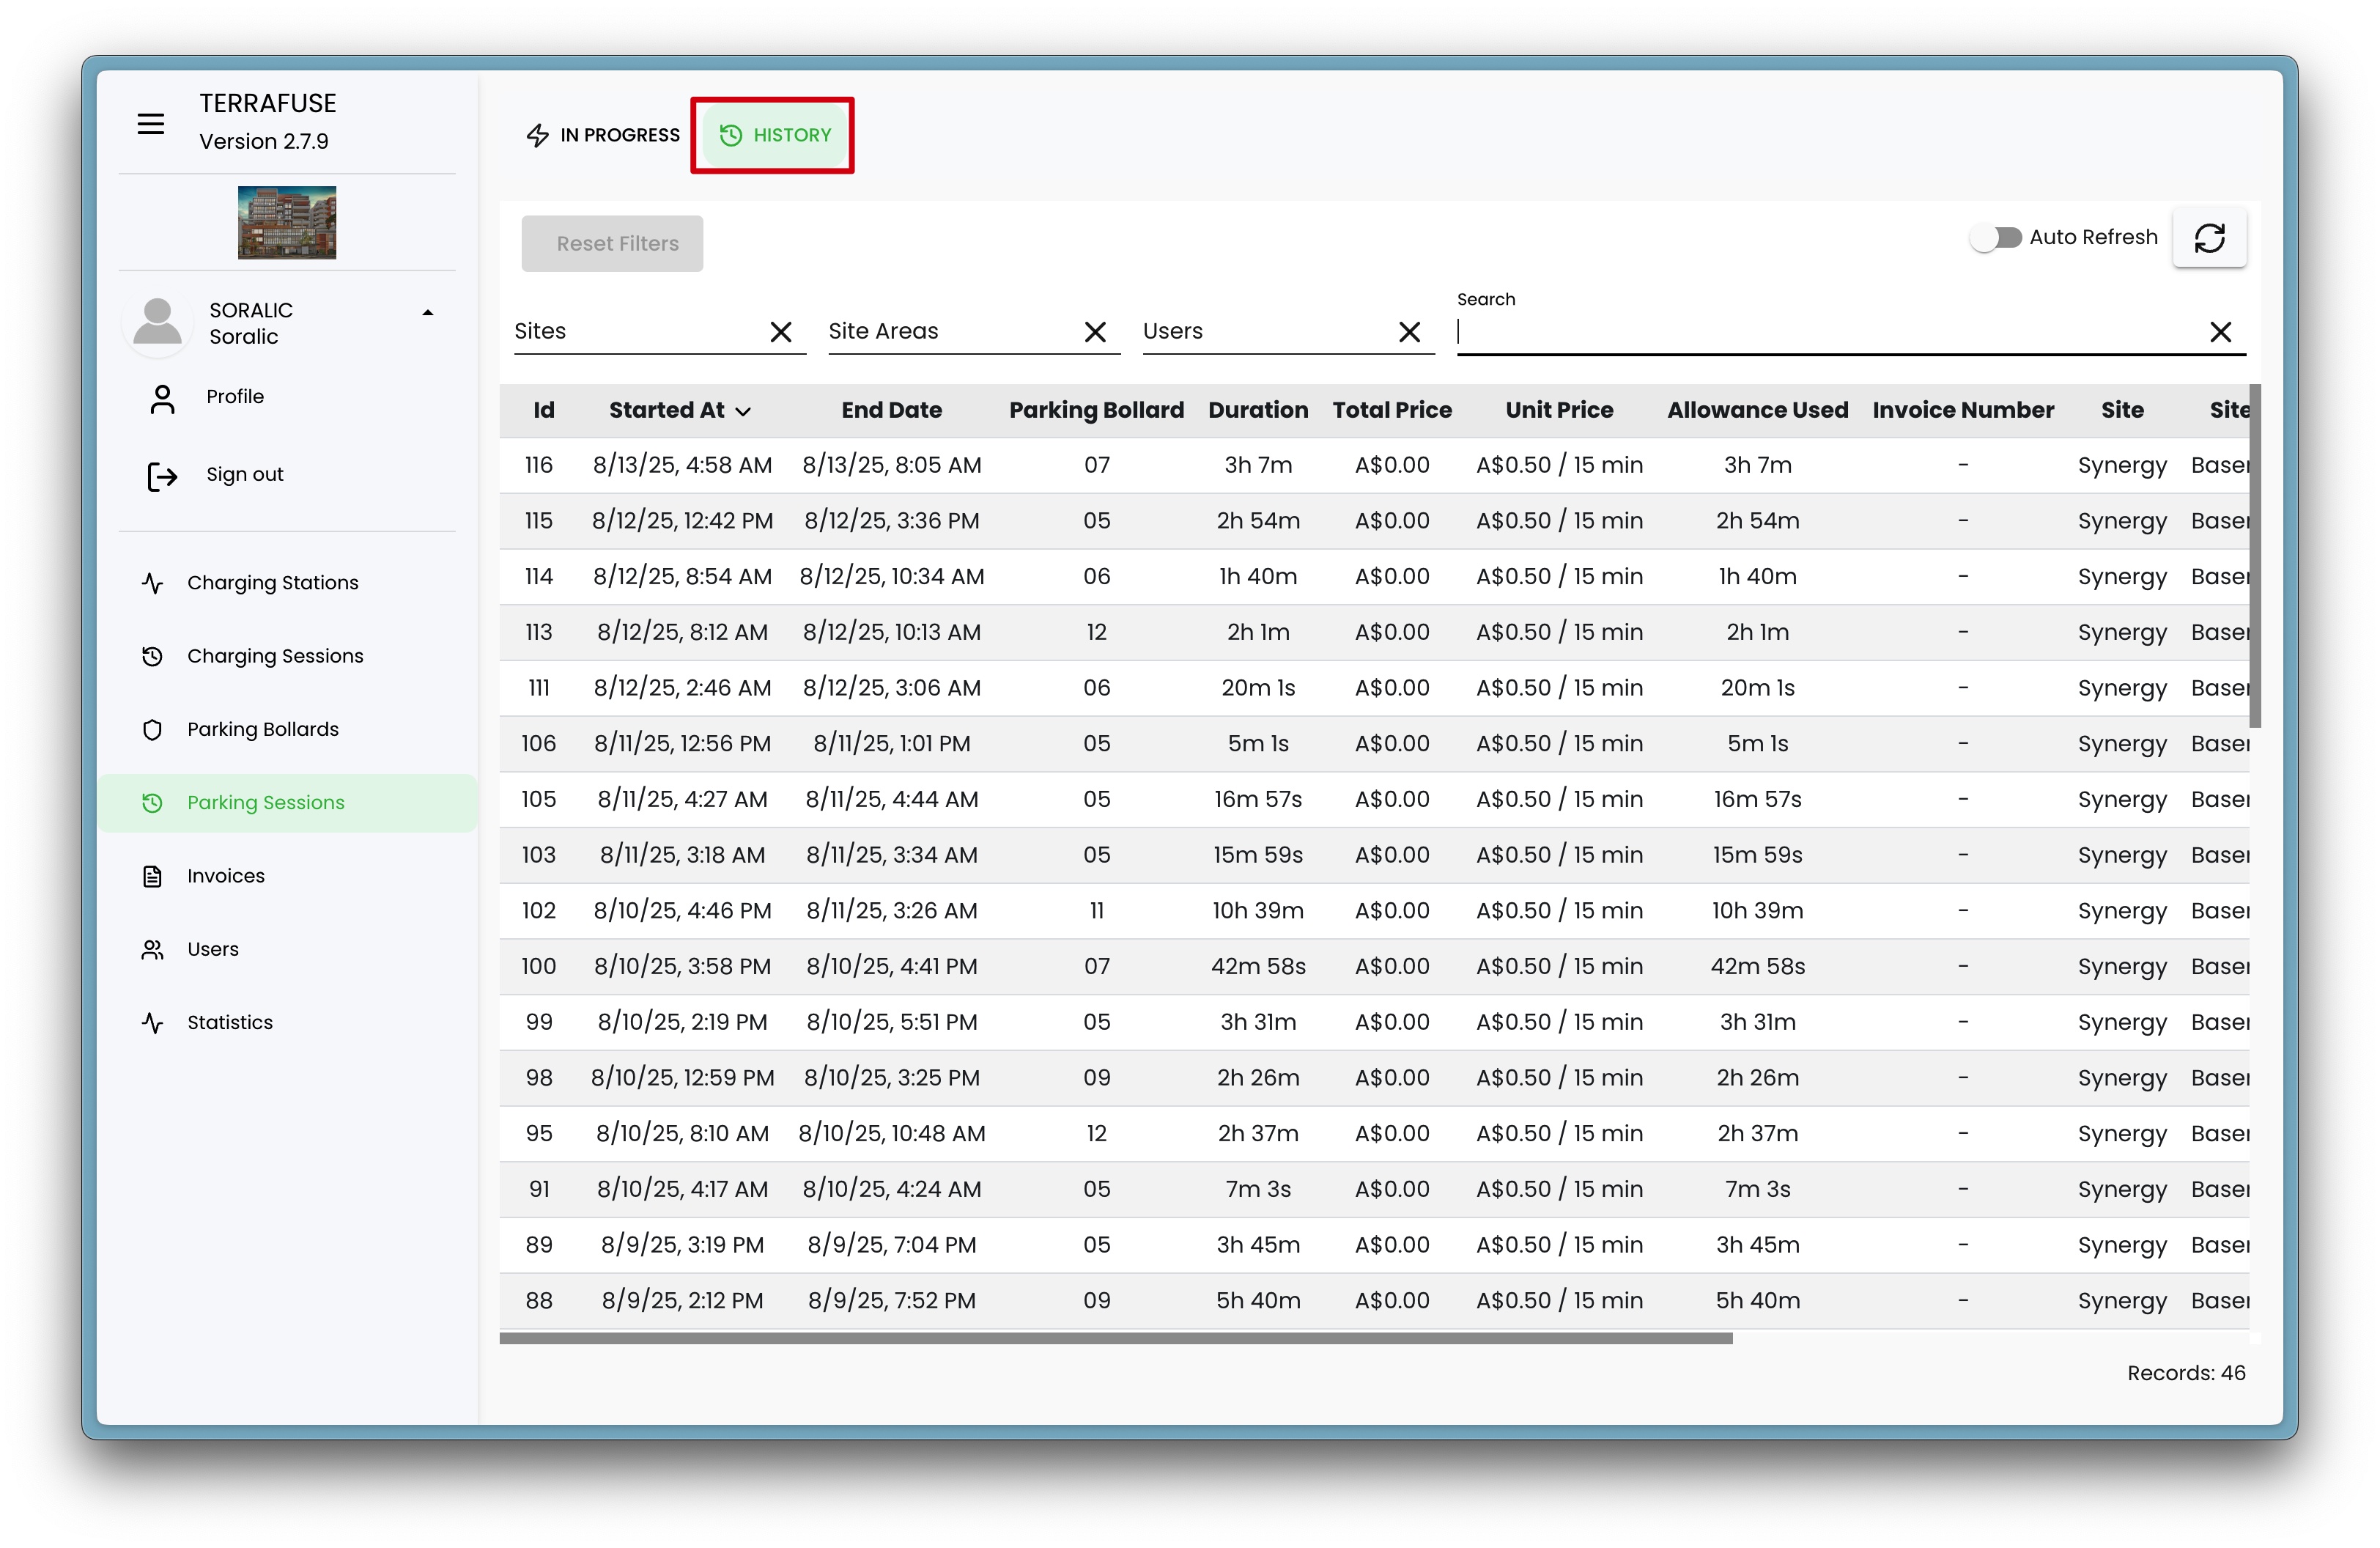The image size is (2380, 1548).
Task: Click the Sign out icon
Action: click(162, 476)
